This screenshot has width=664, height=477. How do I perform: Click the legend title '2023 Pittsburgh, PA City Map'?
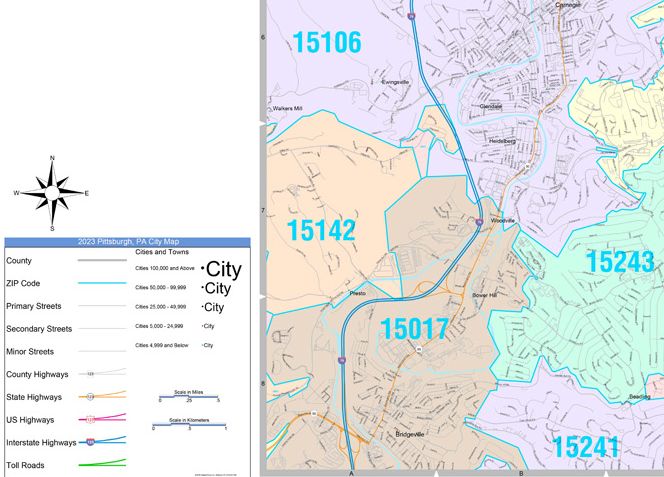click(126, 242)
